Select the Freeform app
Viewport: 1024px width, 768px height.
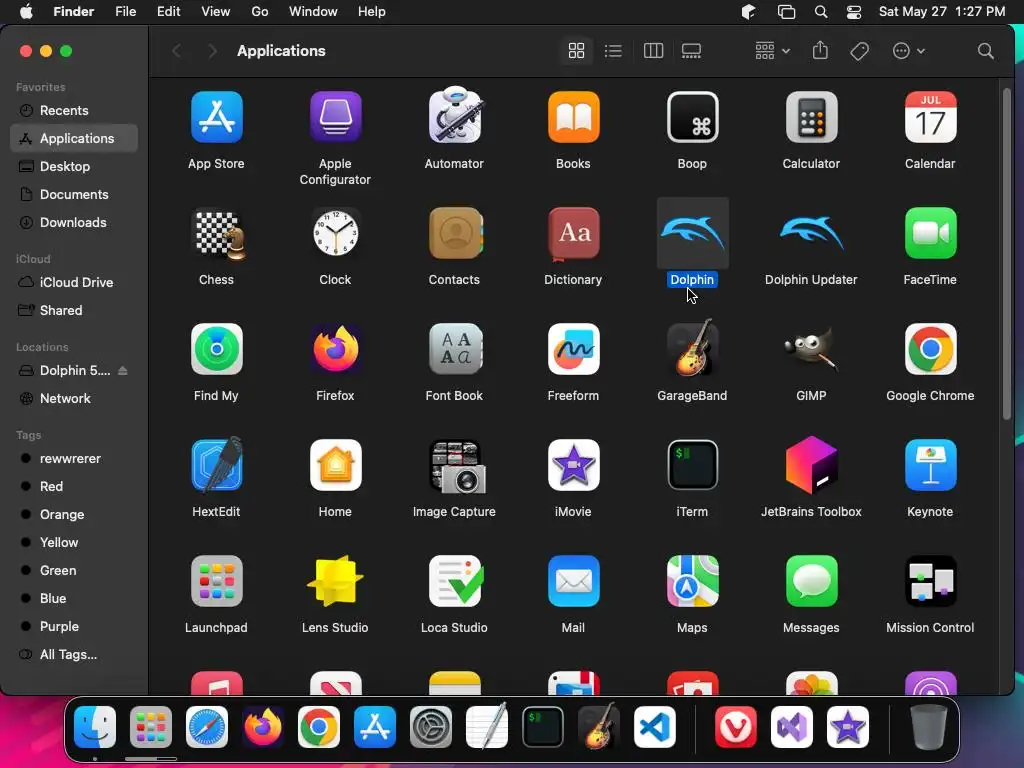(573, 349)
